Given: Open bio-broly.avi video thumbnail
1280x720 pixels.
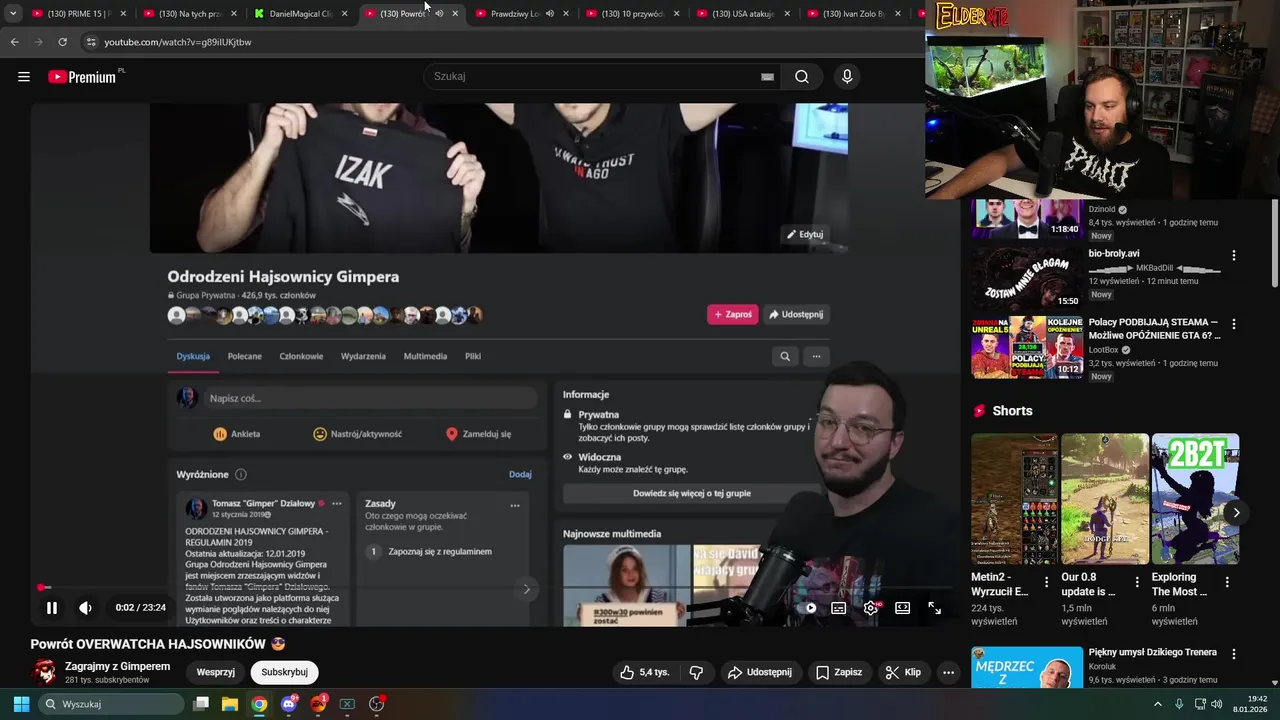Looking at the screenshot, I should [x=1027, y=278].
